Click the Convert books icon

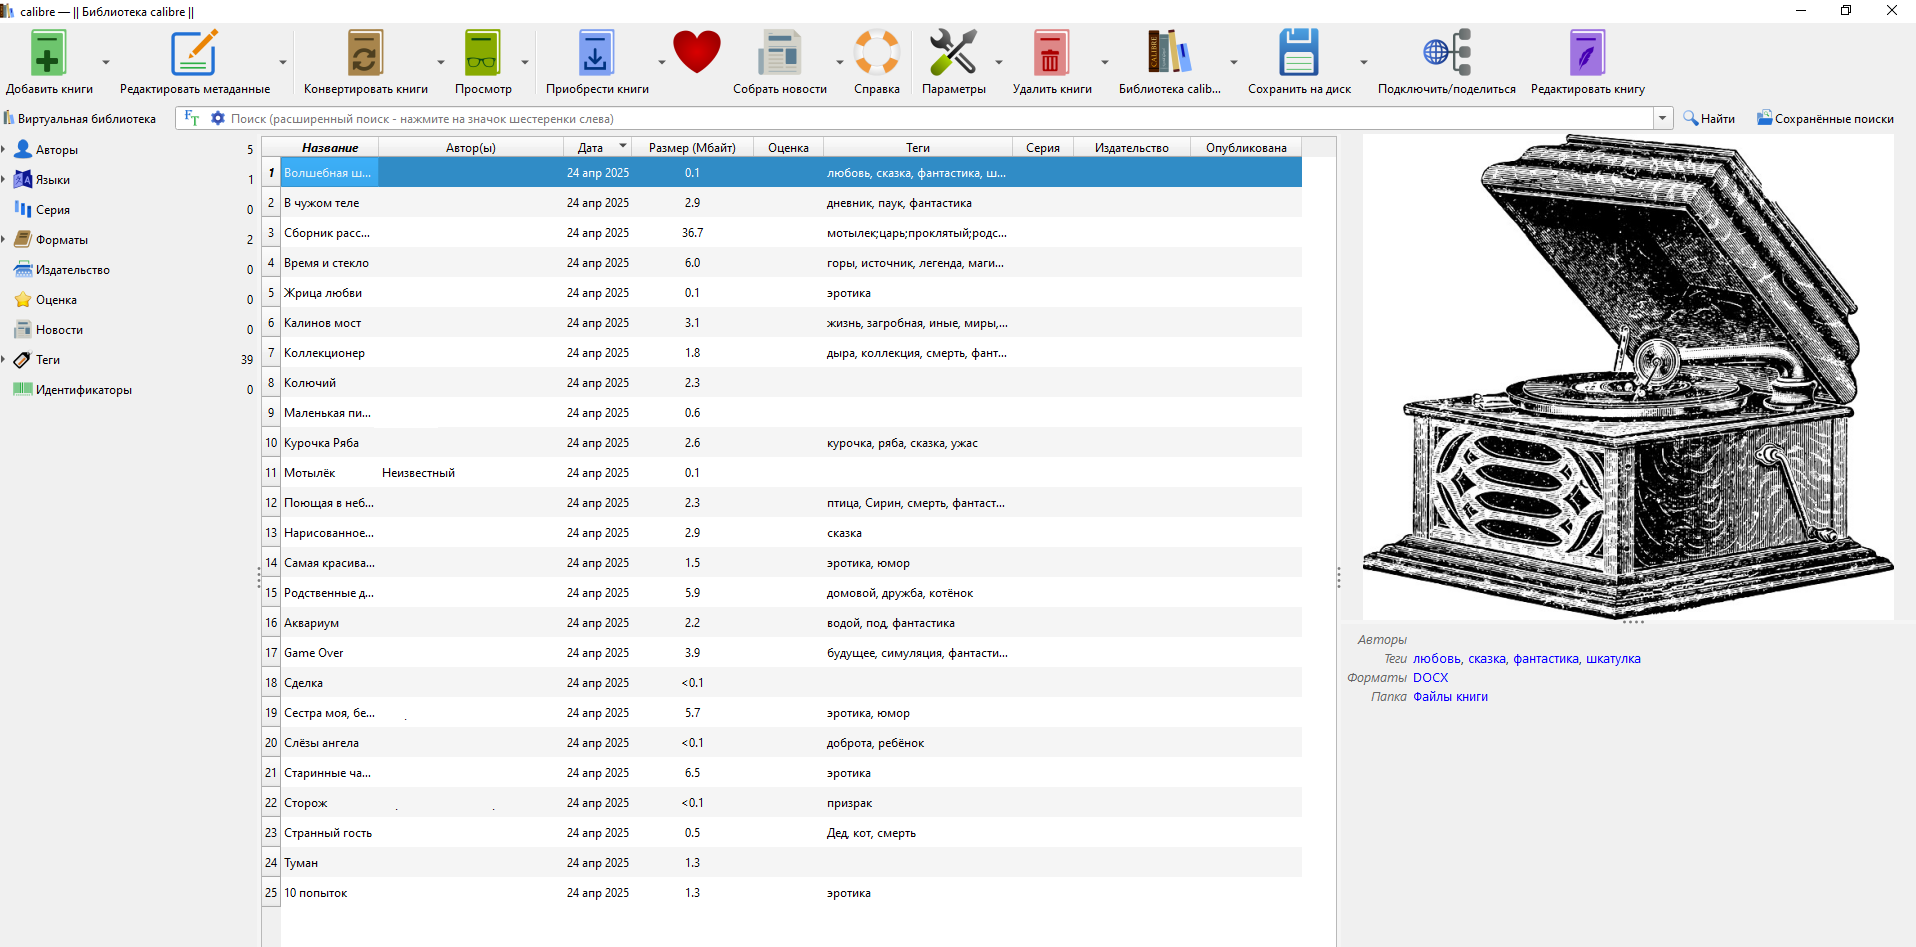tap(365, 53)
